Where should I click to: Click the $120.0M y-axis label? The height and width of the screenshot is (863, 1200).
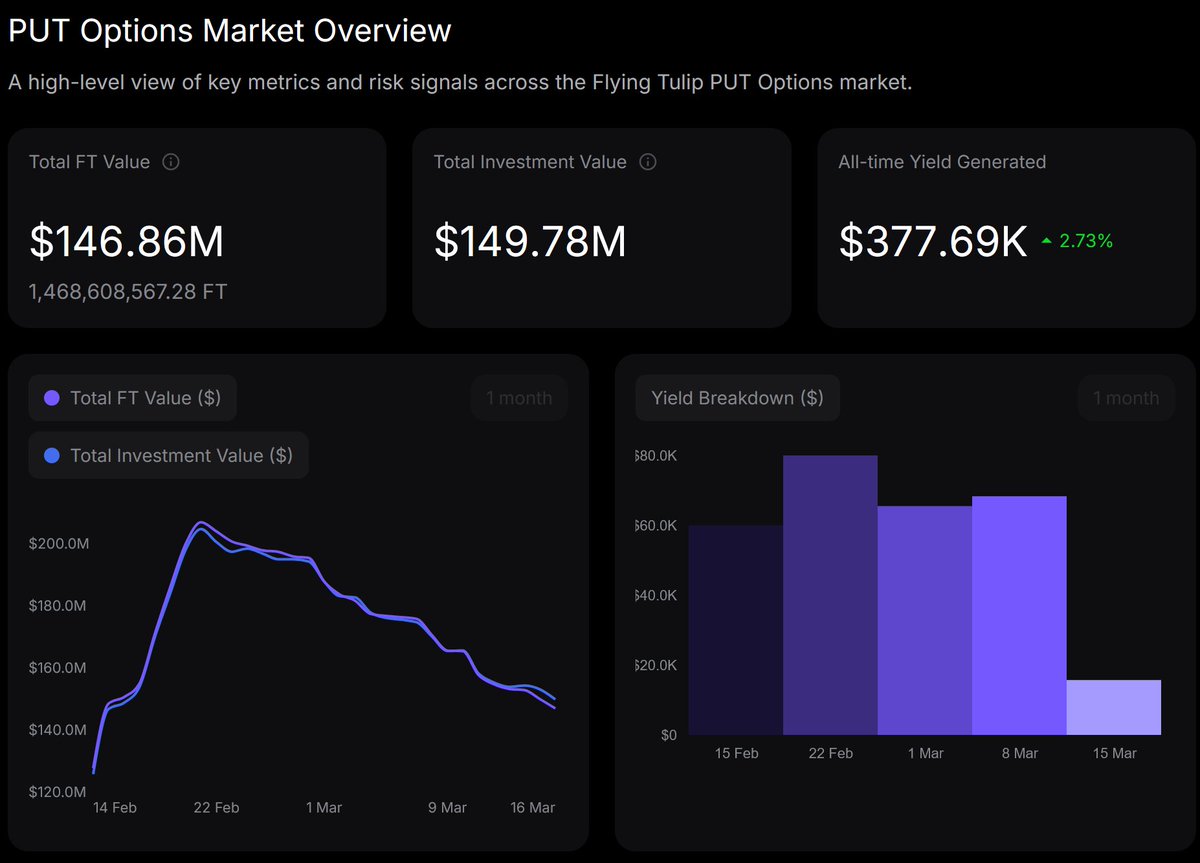[59, 792]
